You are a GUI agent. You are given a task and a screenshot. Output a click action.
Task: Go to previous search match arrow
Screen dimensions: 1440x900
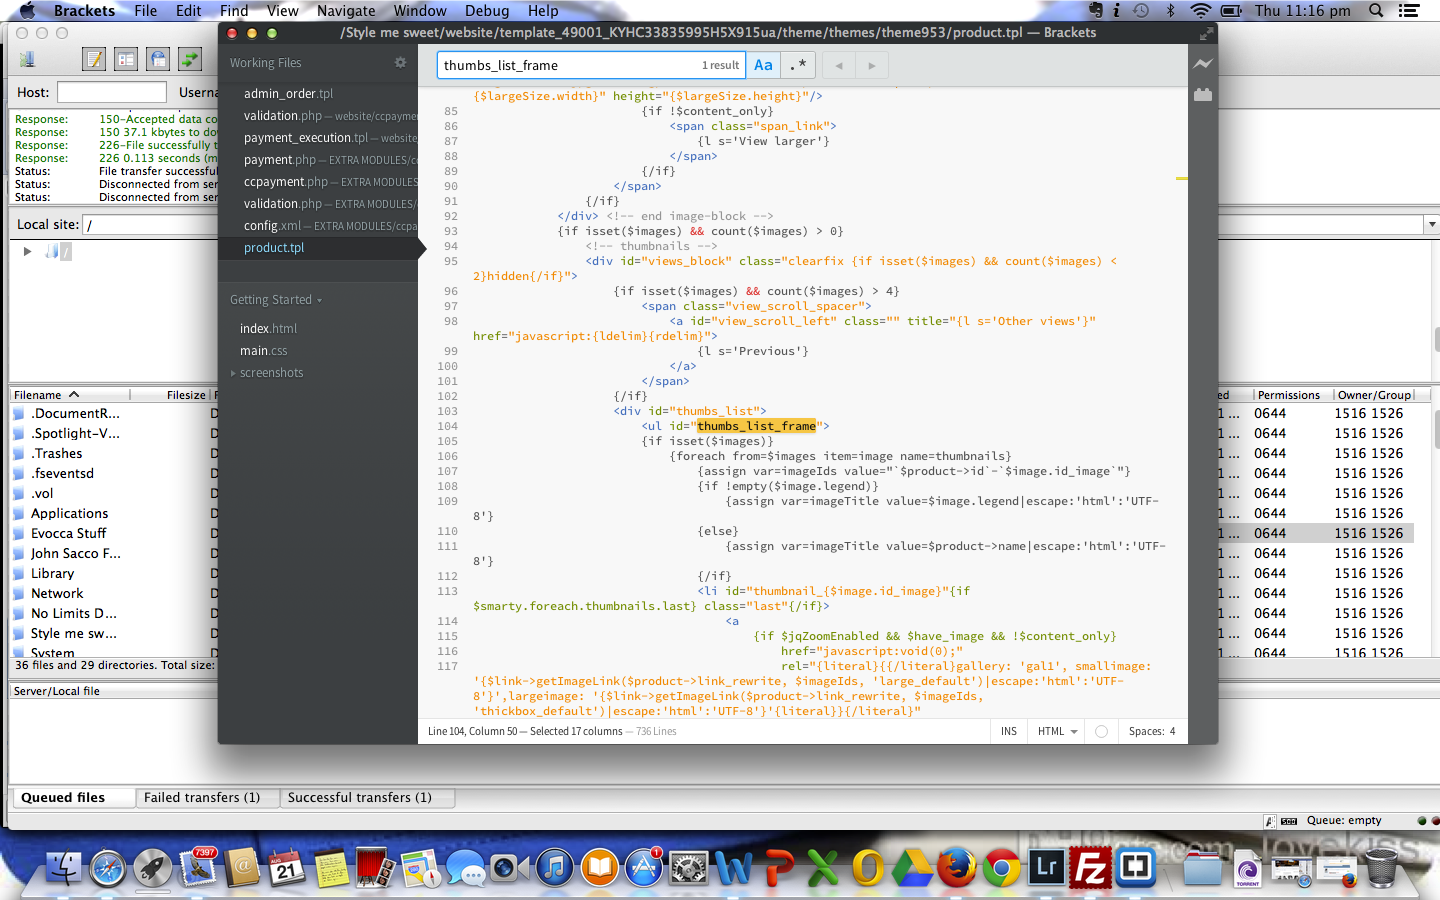point(839,66)
